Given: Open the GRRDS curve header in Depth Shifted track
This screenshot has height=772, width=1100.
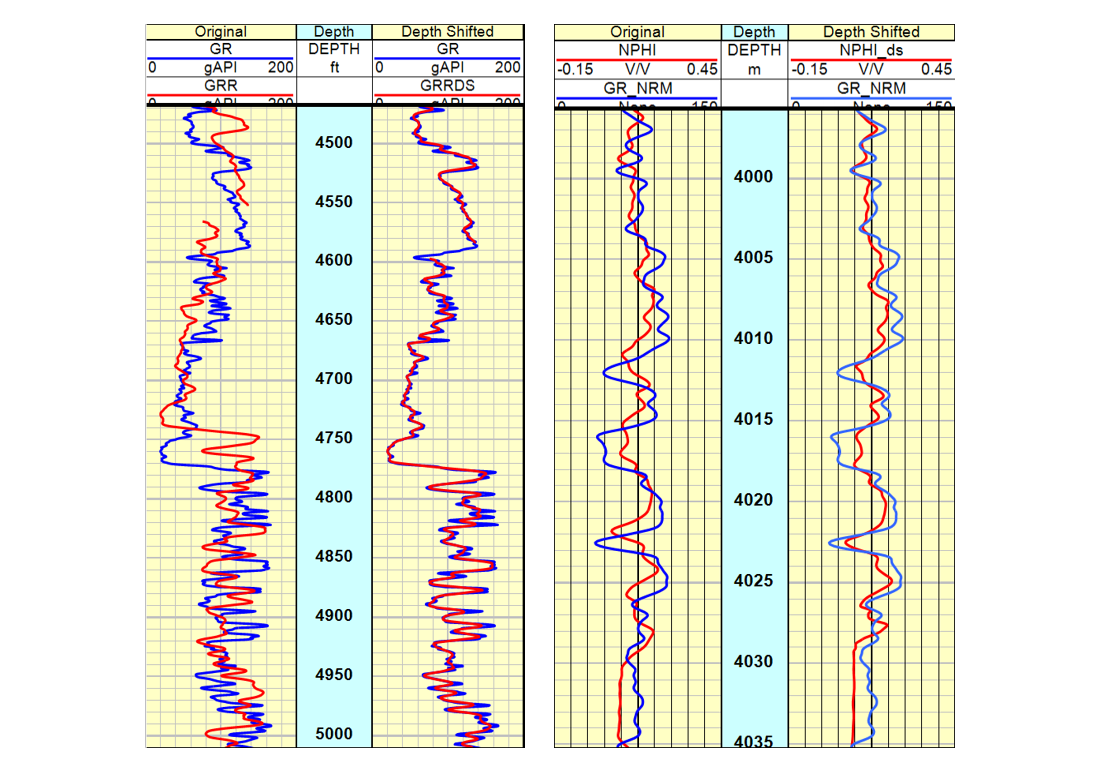Looking at the screenshot, I should (447, 87).
